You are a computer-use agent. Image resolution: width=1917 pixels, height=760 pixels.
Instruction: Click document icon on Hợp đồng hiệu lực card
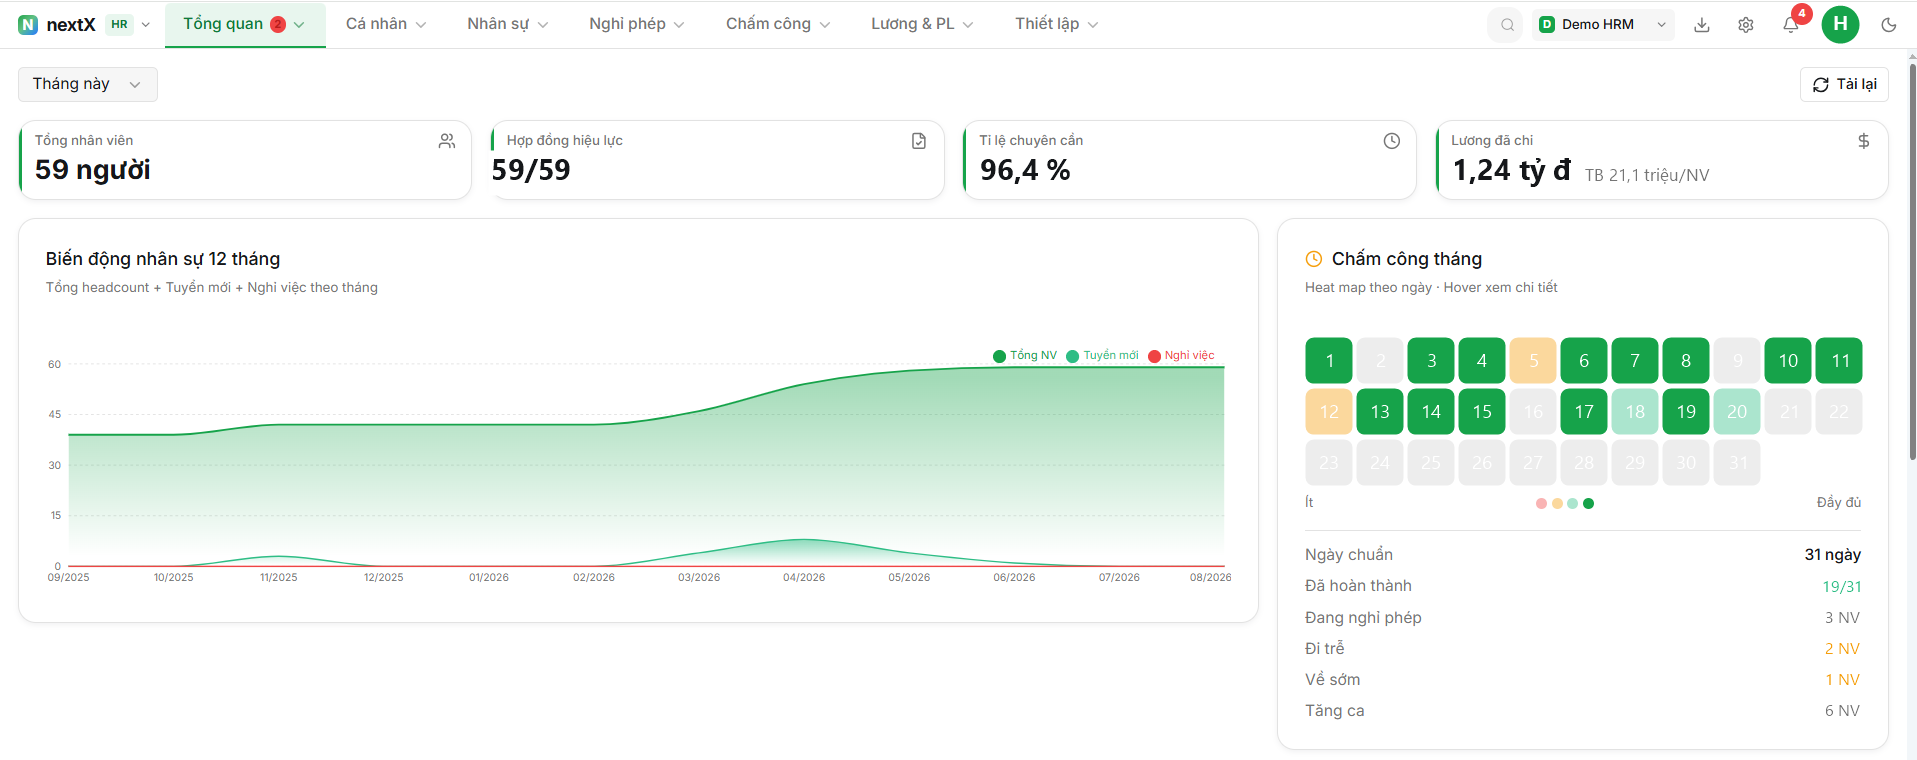pyautogui.click(x=919, y=141)
